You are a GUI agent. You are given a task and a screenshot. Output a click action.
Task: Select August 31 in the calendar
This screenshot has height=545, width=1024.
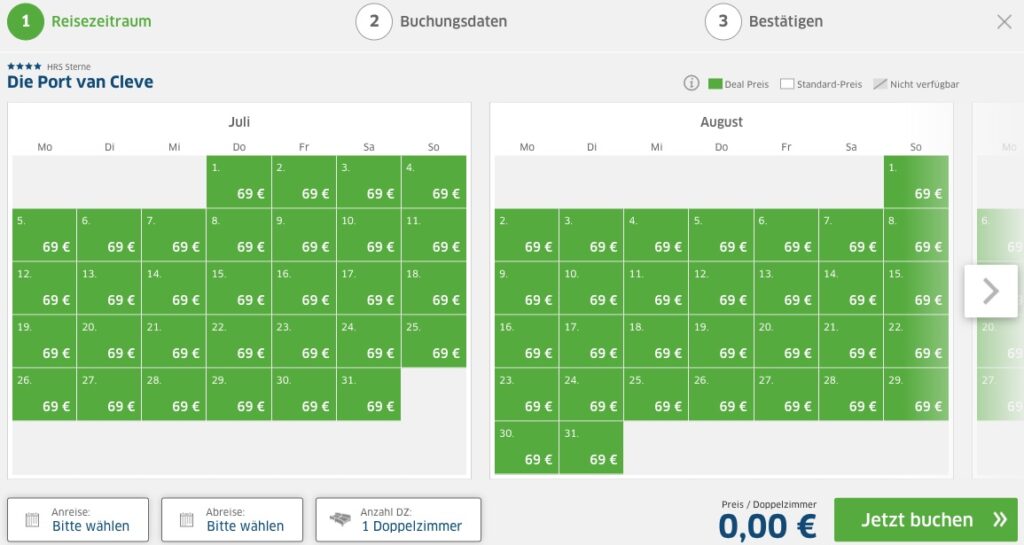point(591,447)
